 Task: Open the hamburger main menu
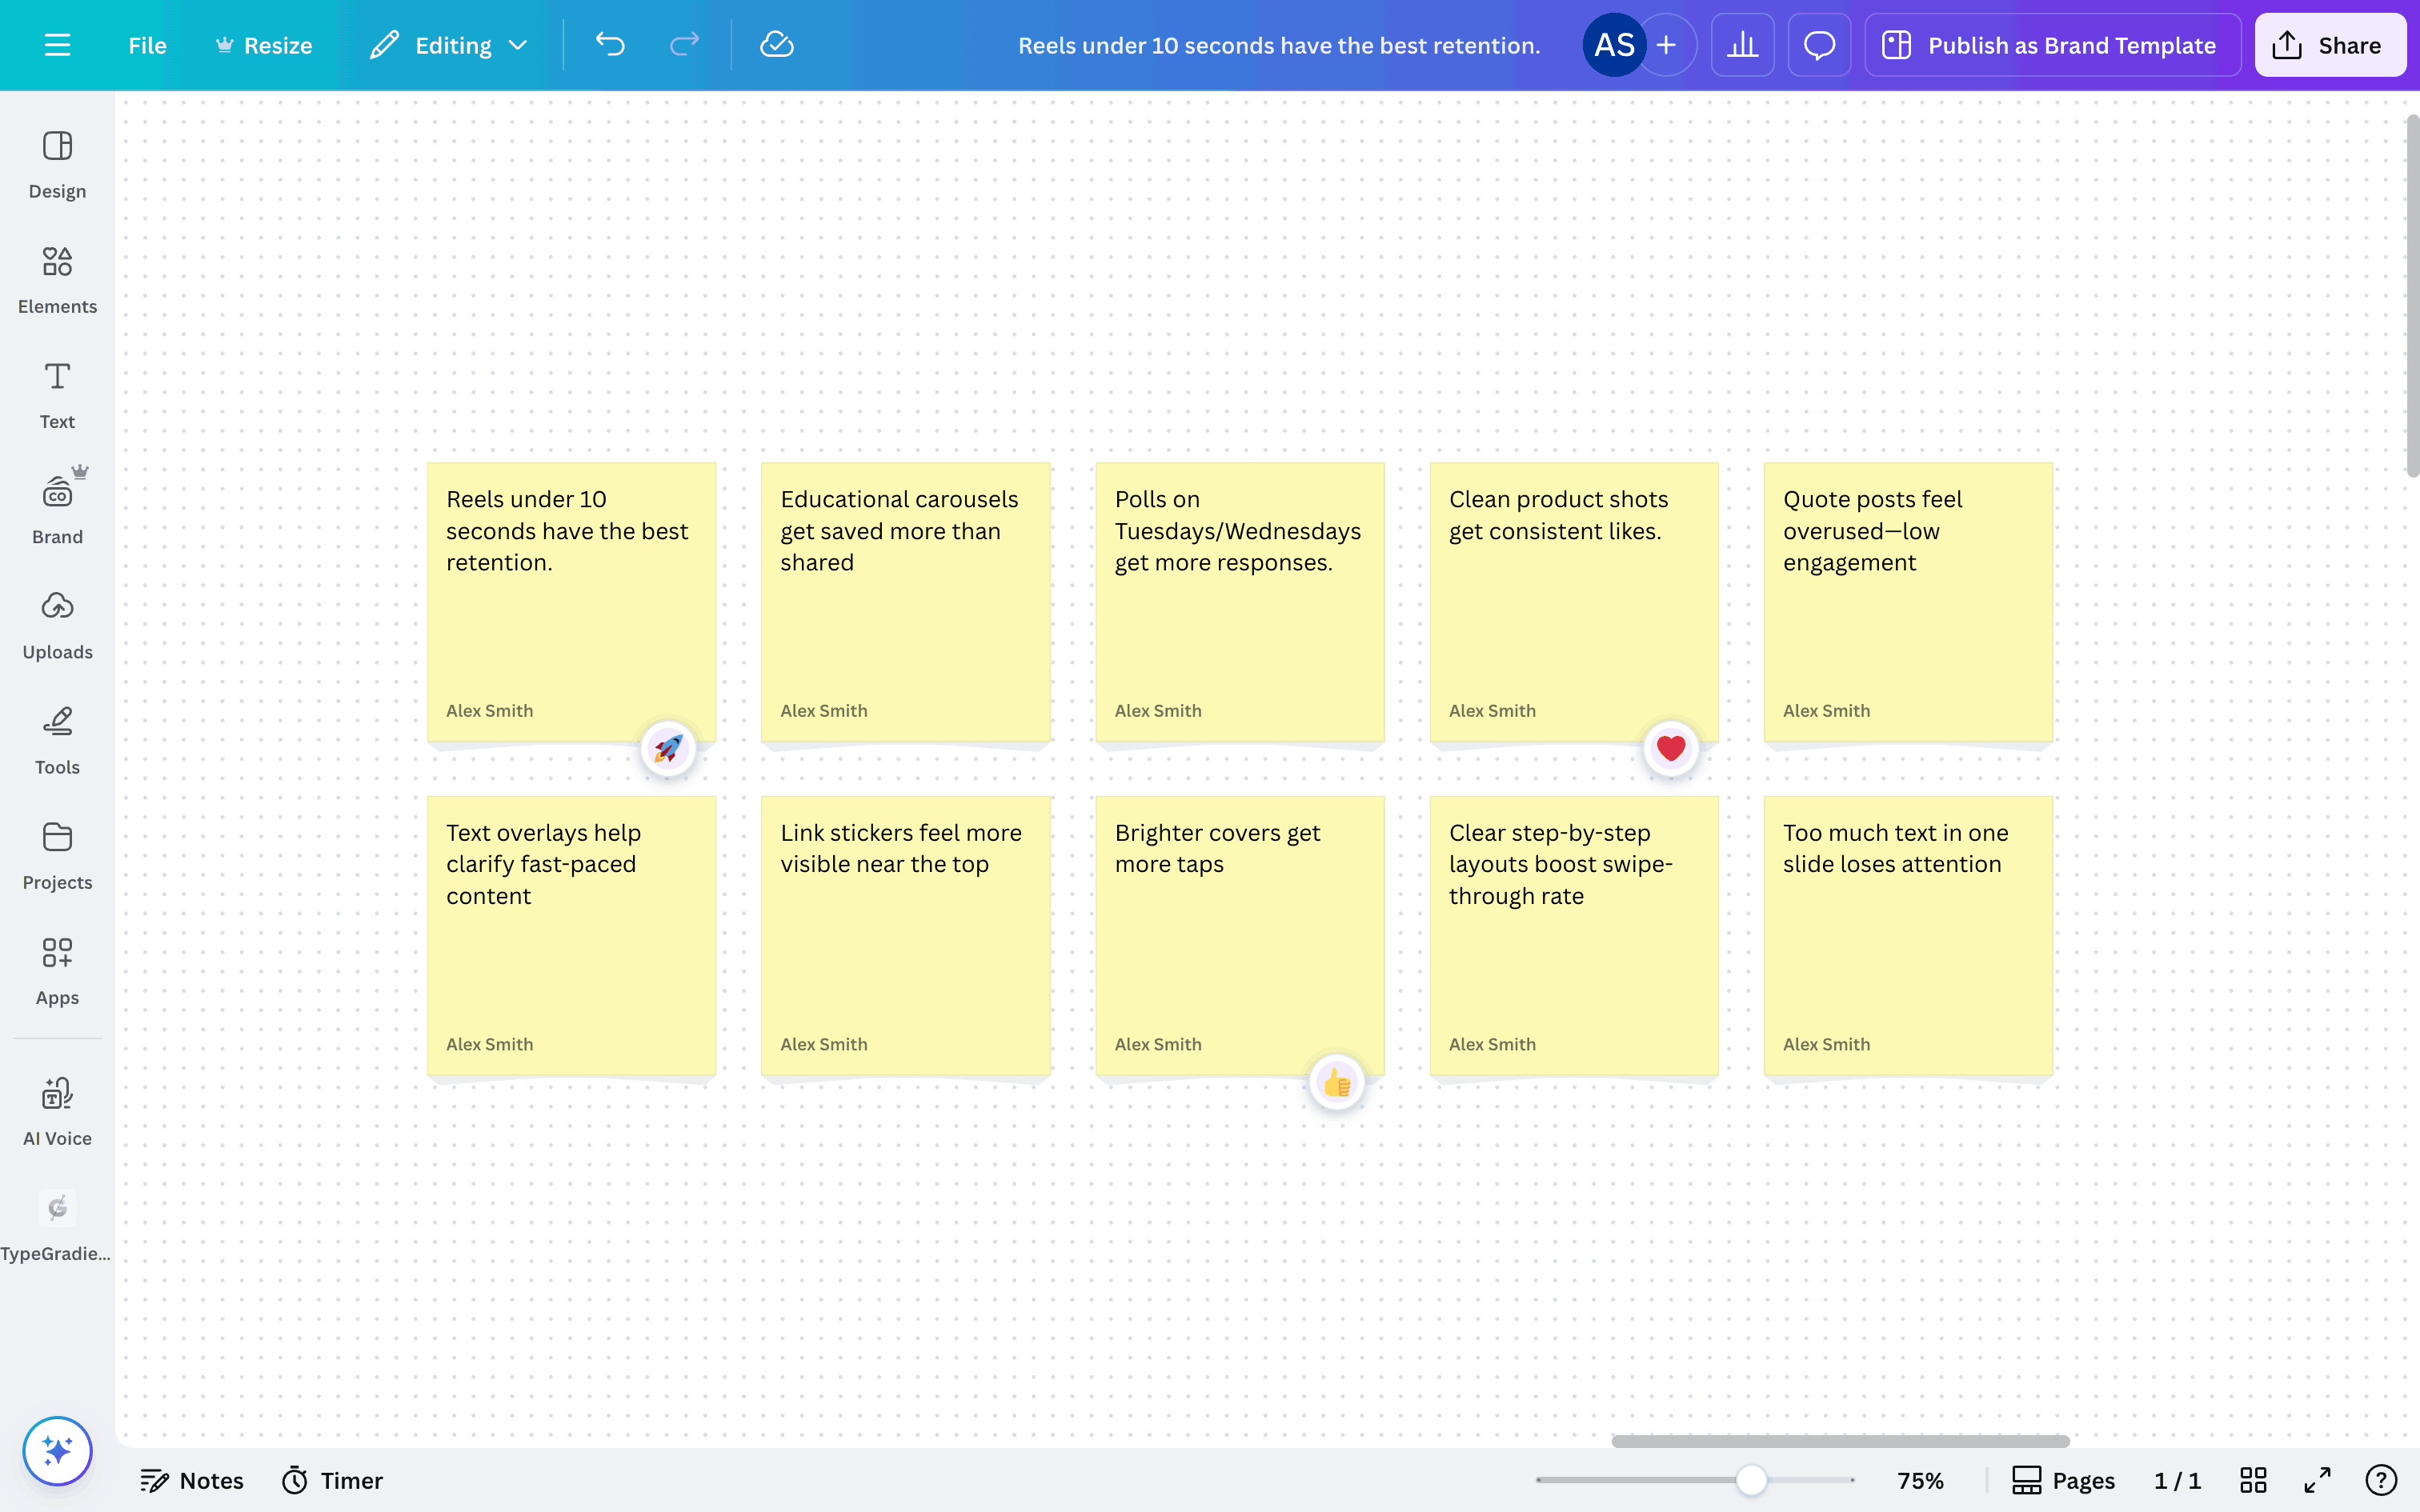point(57,45)
